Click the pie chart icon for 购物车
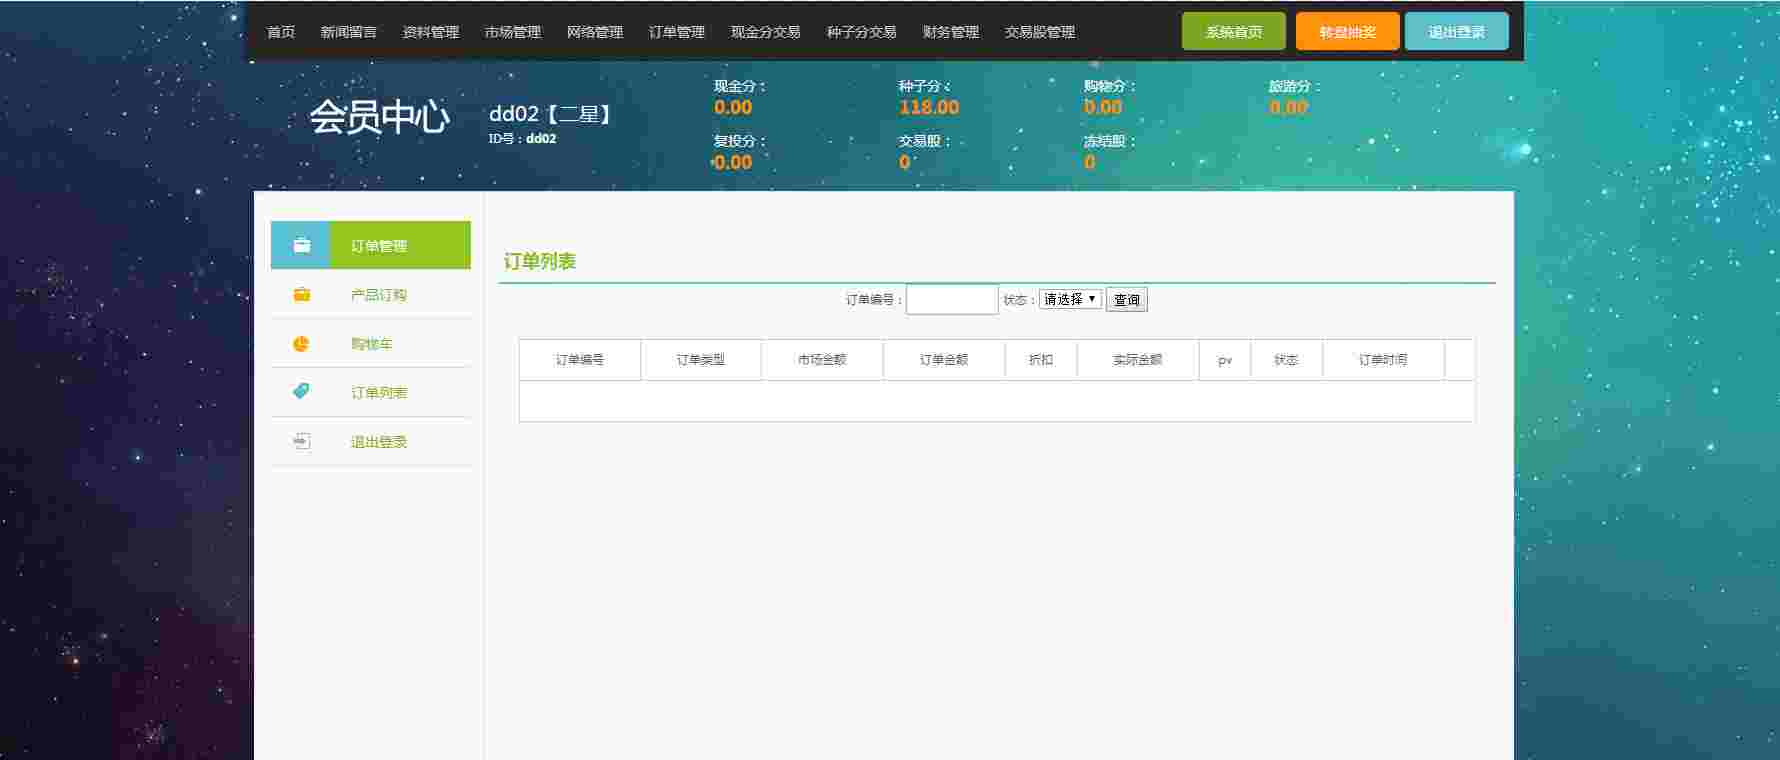 [x=301, y=343]
